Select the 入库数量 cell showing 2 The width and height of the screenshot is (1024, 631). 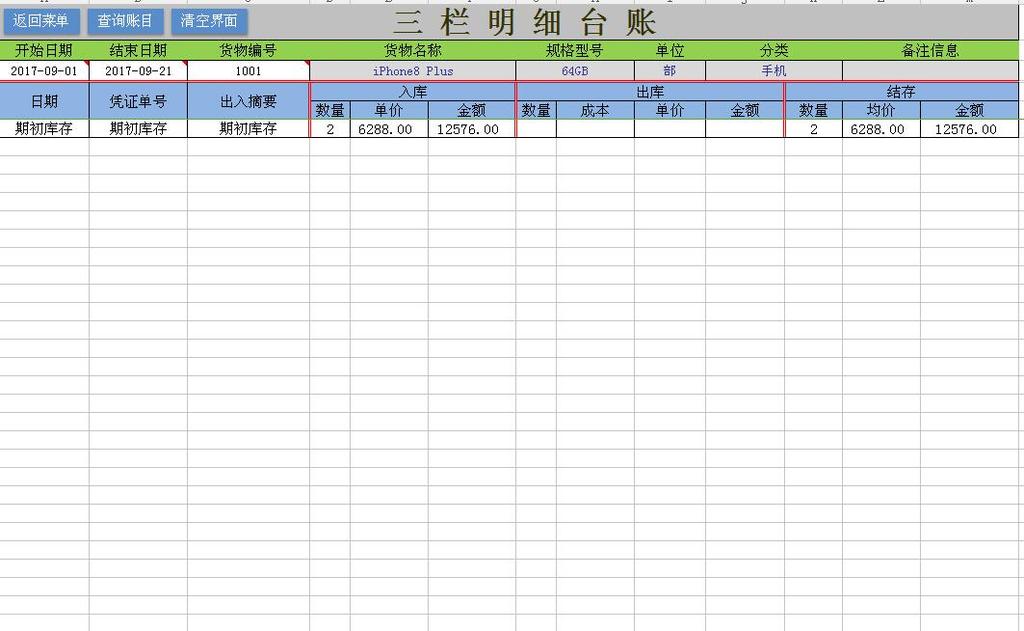click(x=329, y=128)
